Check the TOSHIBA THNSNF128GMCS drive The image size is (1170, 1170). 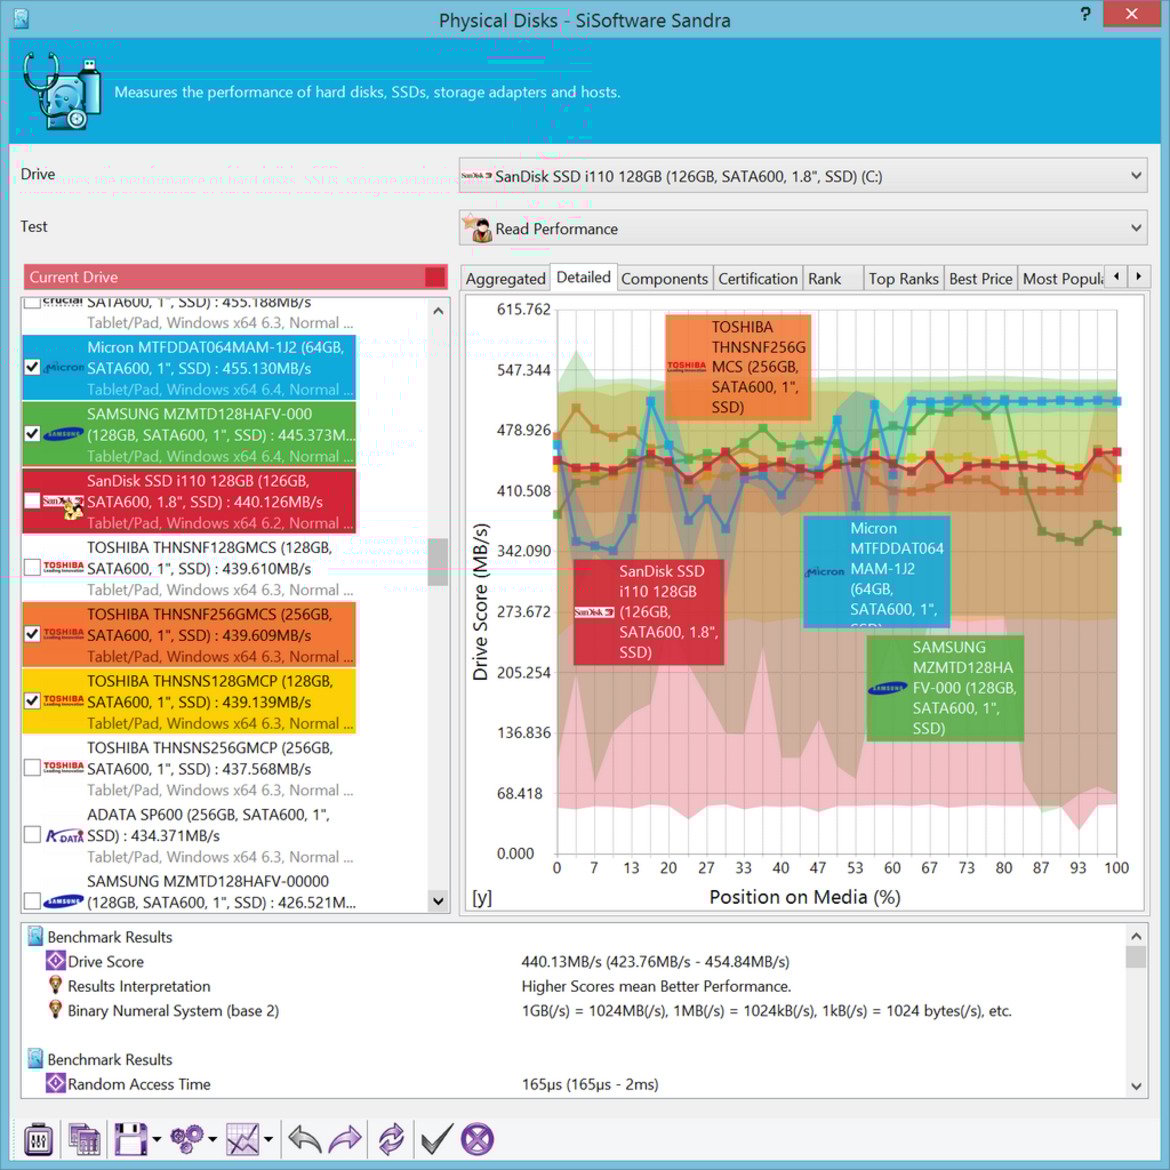pos(32,567)
